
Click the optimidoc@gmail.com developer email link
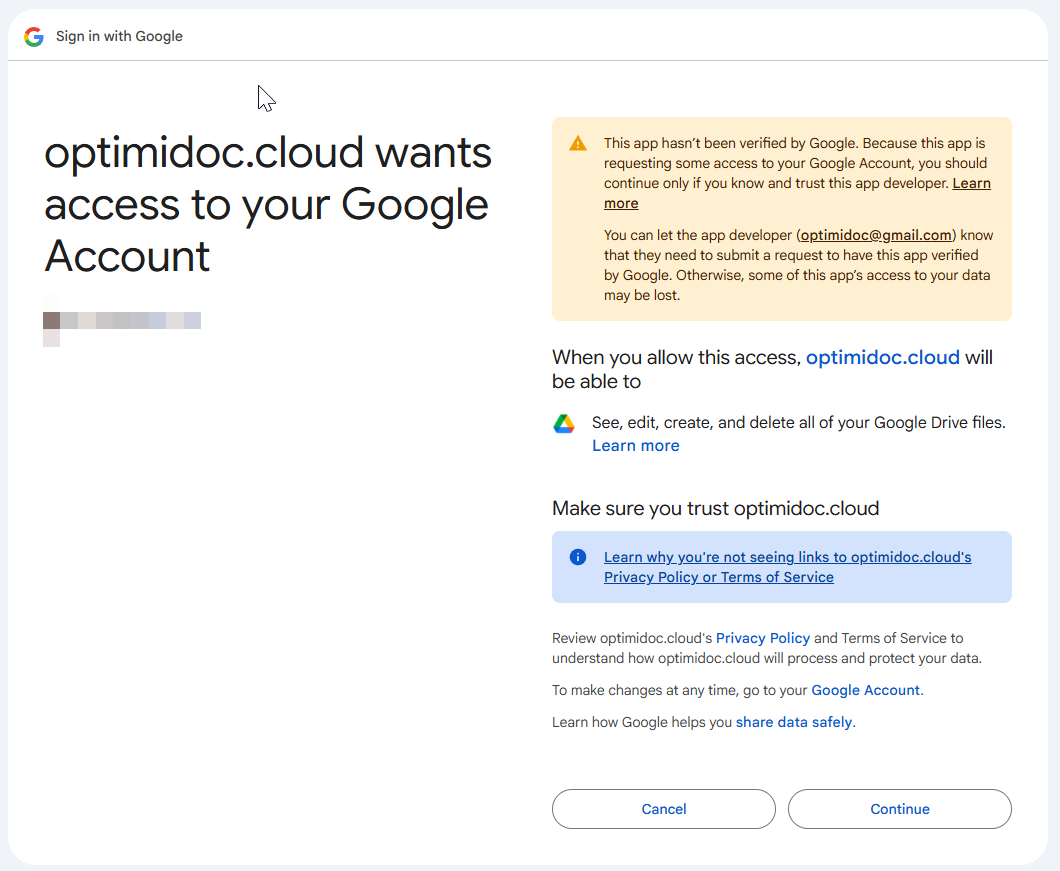(875, 235)
